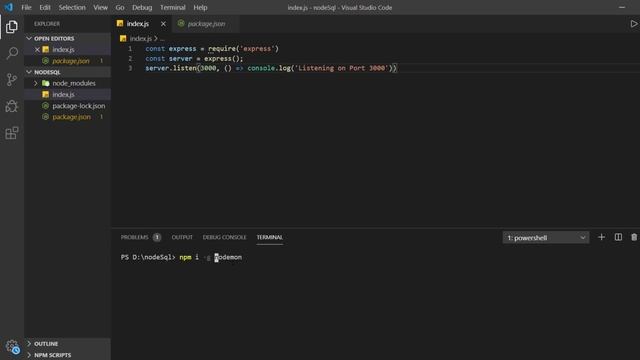Click 'express();' on code line 2
640x360 pixels.
click(x=224, y=58)
